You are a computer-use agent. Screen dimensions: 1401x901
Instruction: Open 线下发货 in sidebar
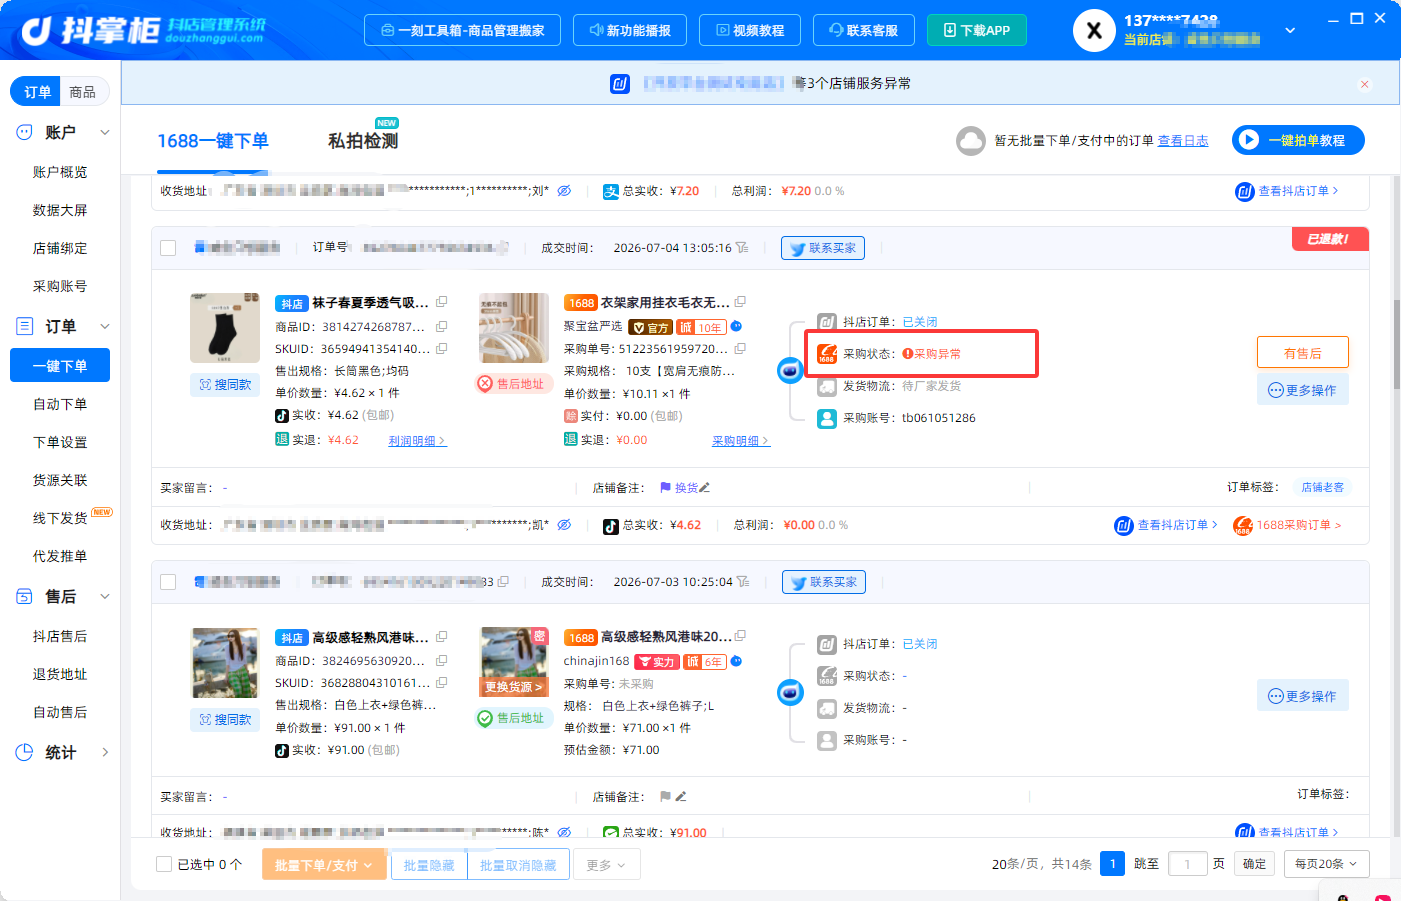[60, 518]
